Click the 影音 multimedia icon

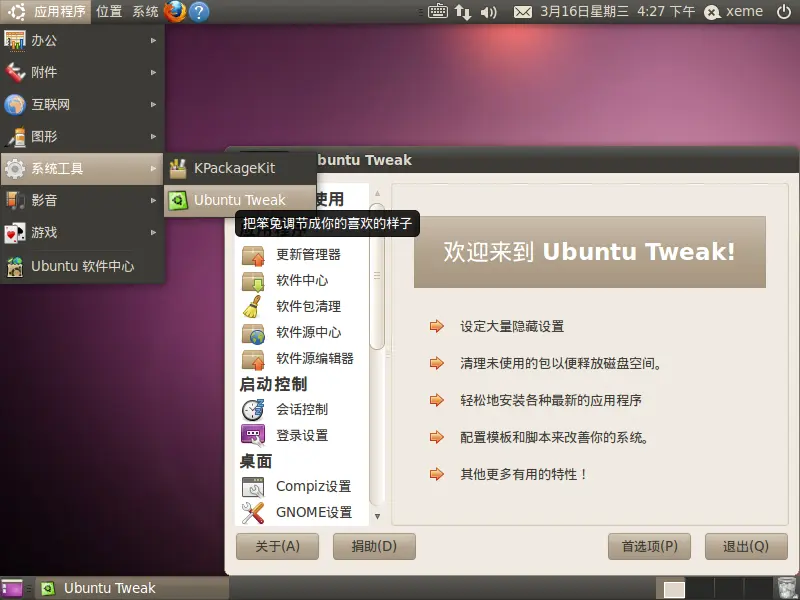(14, 201)
